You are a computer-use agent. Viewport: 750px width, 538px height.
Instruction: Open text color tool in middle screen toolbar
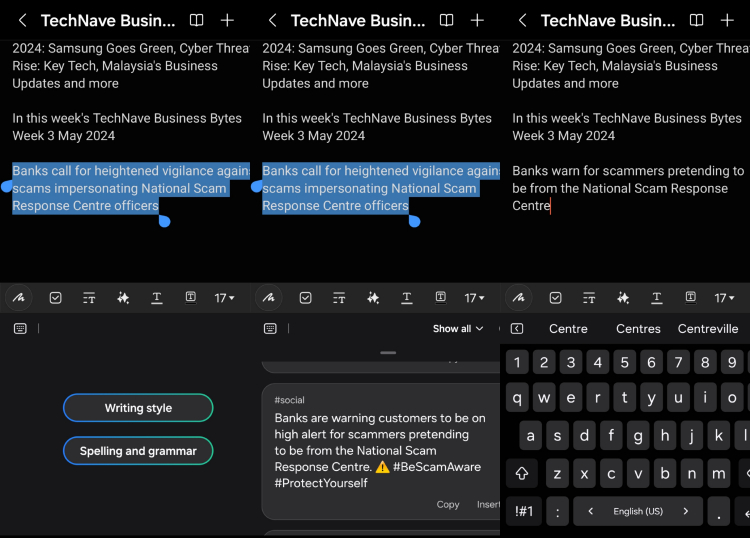[x=407, y=298]
